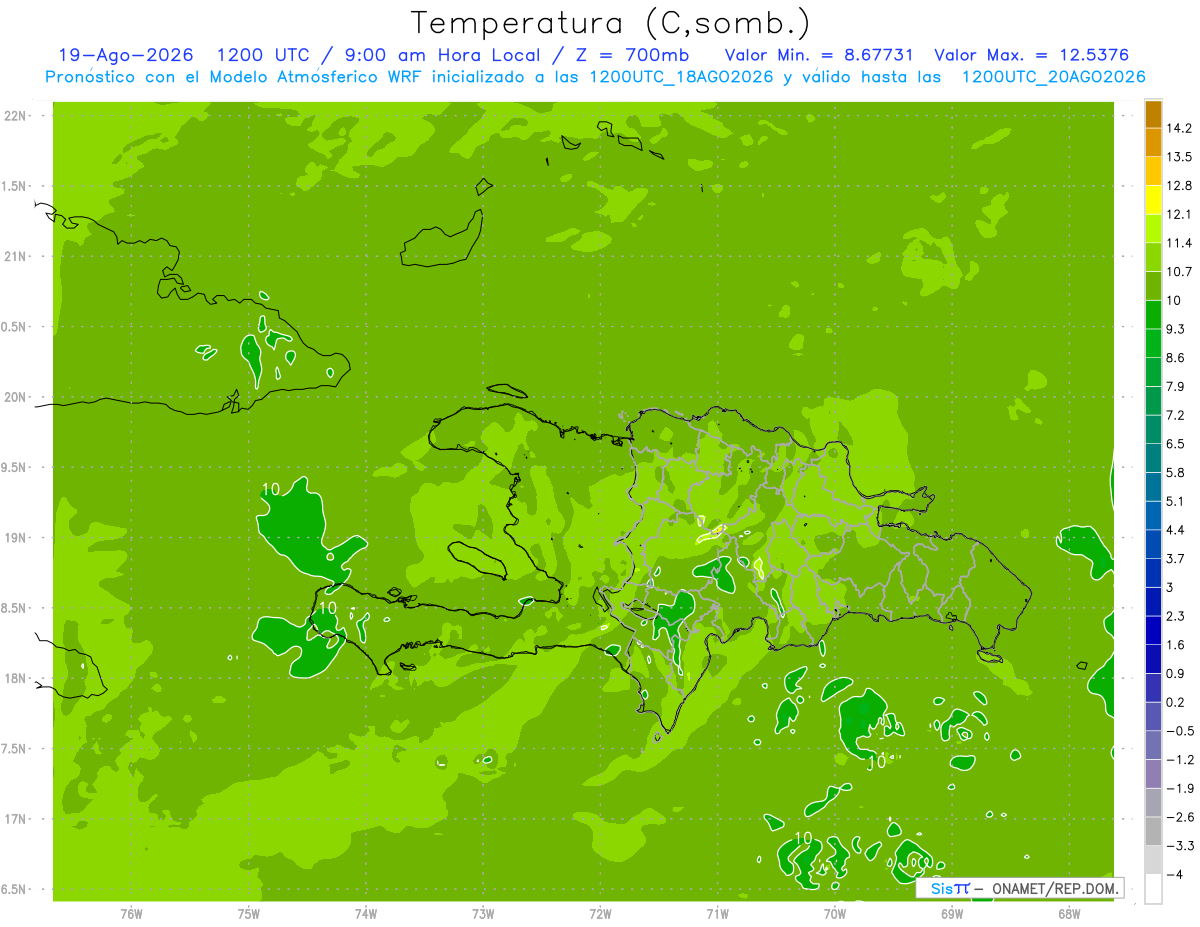
Task: Click the 9.3 legend value
Action: [1178, 329]
